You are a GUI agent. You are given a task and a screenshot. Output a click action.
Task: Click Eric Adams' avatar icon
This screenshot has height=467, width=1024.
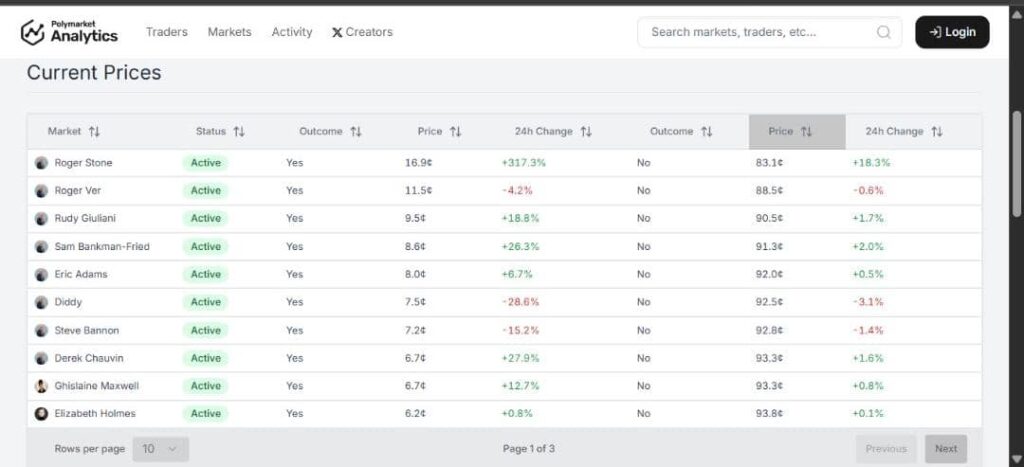click(x=41, y=274)
